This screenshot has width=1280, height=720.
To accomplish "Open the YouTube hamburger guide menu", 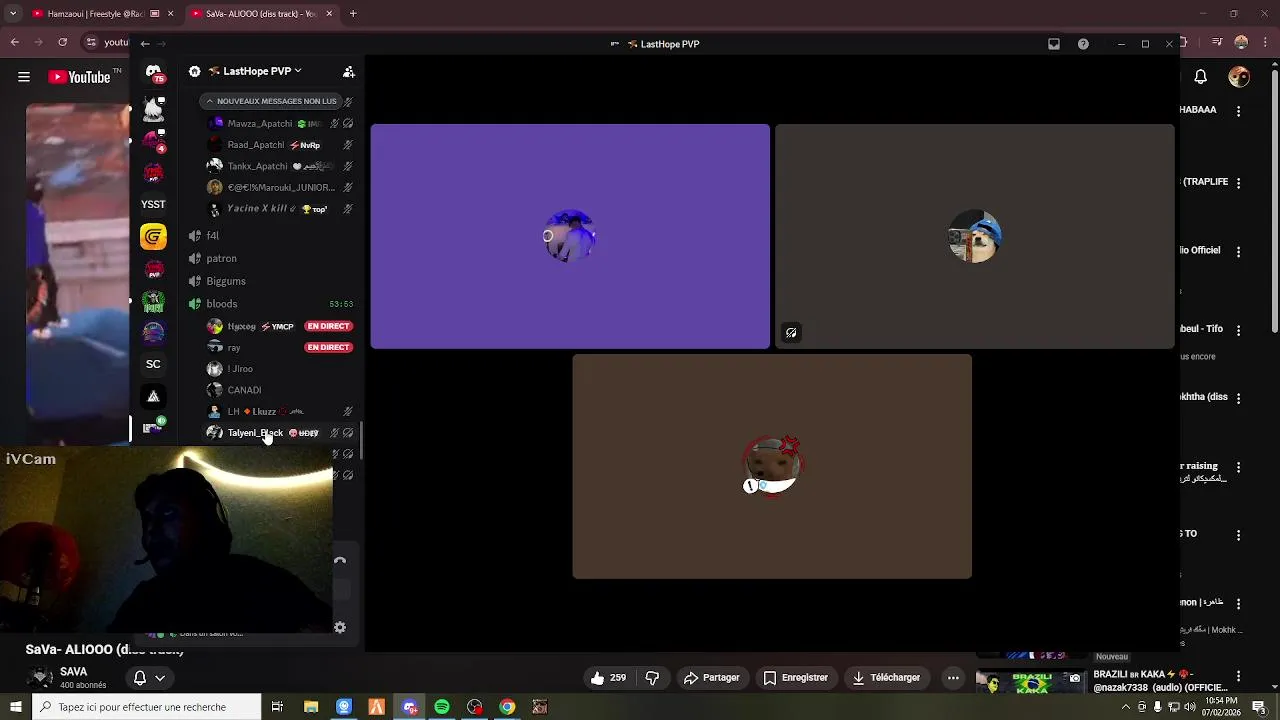I will pyautogui.click(x=23, y=77).
